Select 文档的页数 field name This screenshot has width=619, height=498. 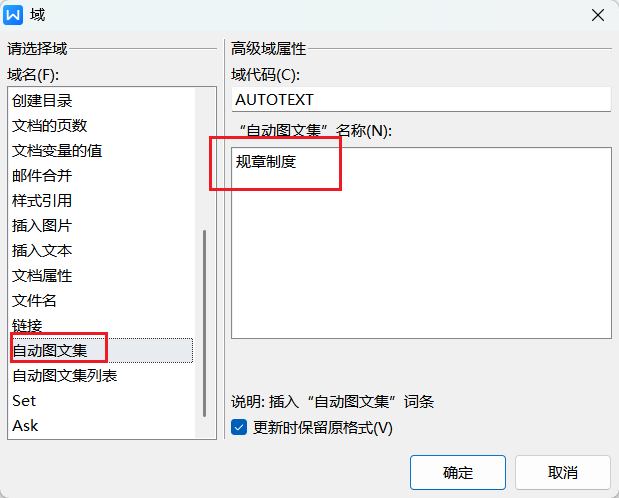pos(50,126)
